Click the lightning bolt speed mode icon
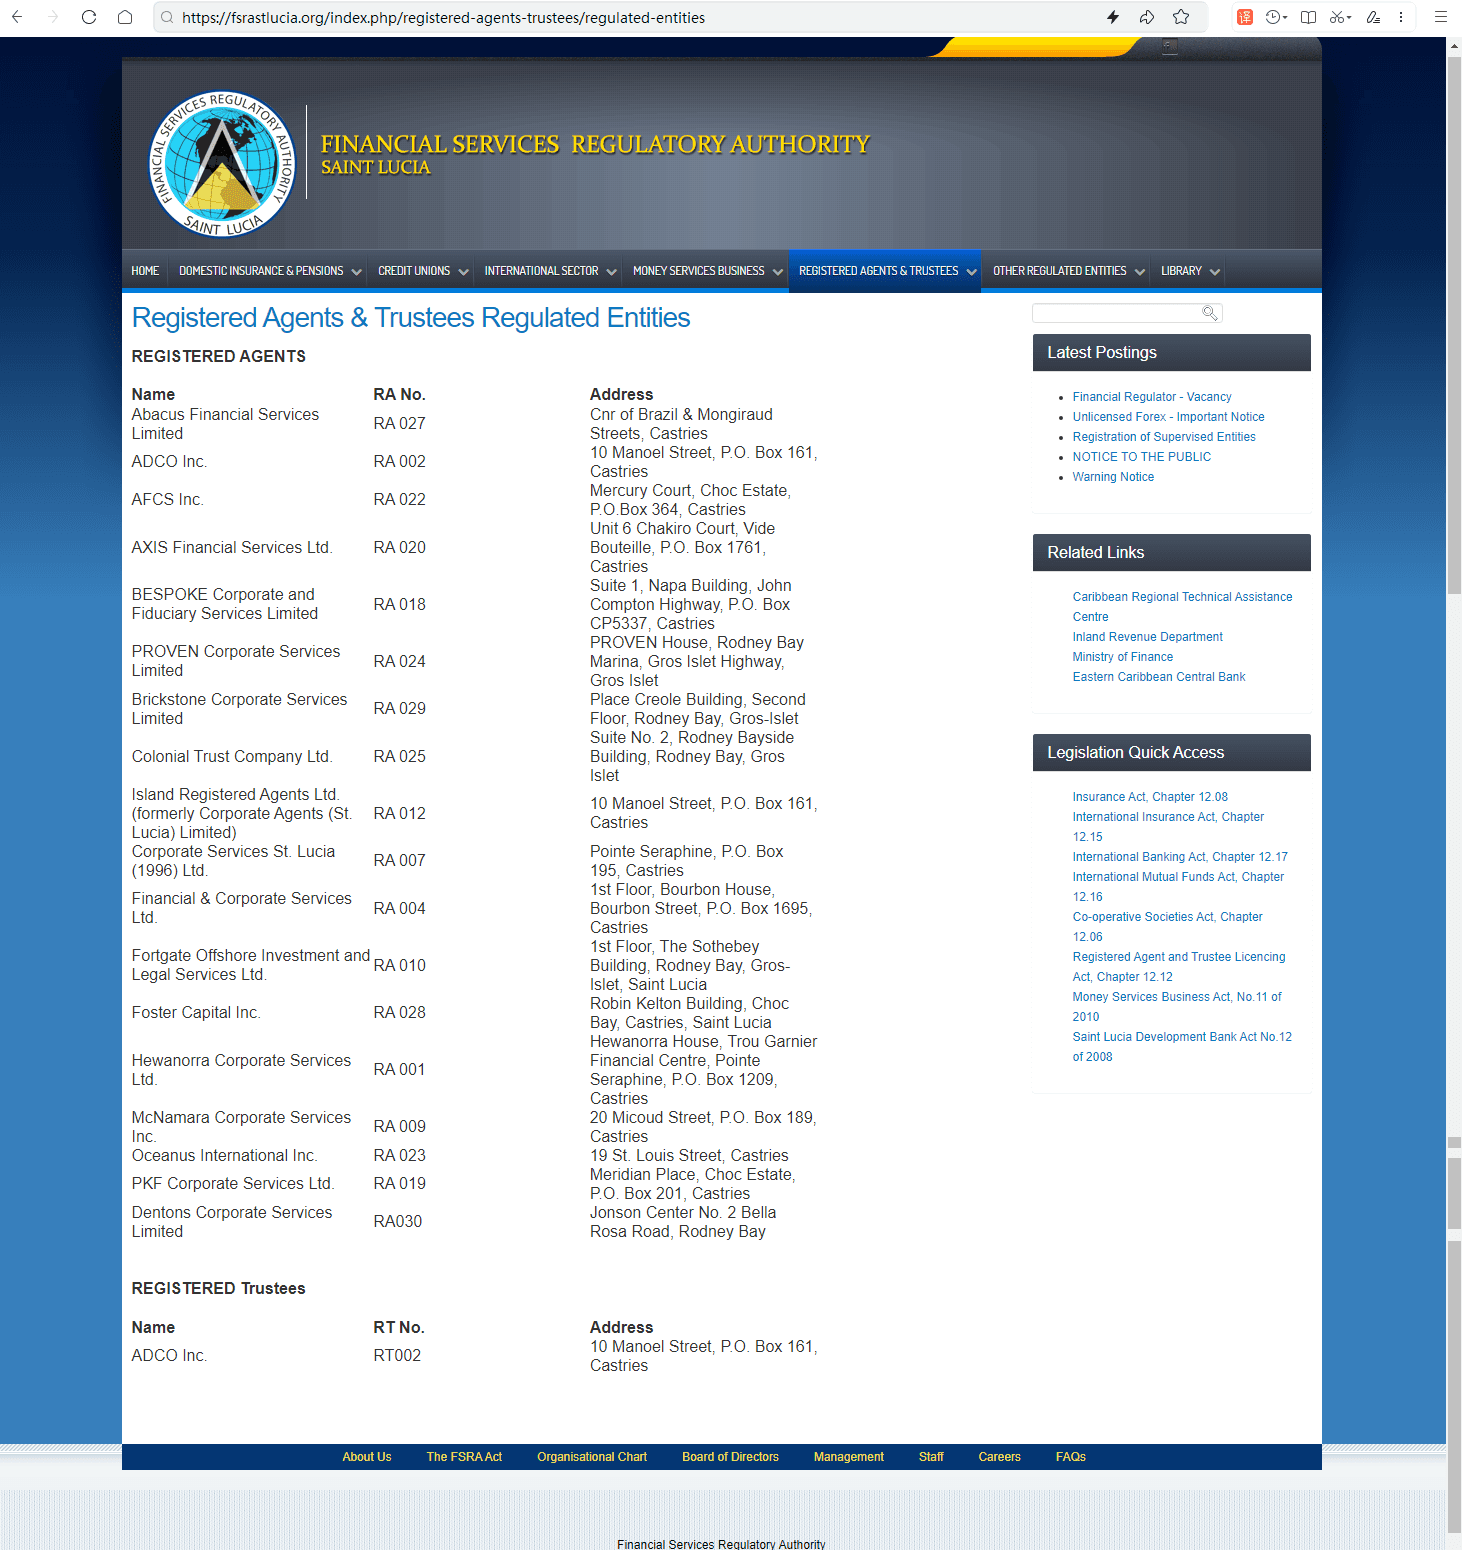The height and width of the screenshot is (1550, 1462). point(1113,17)
